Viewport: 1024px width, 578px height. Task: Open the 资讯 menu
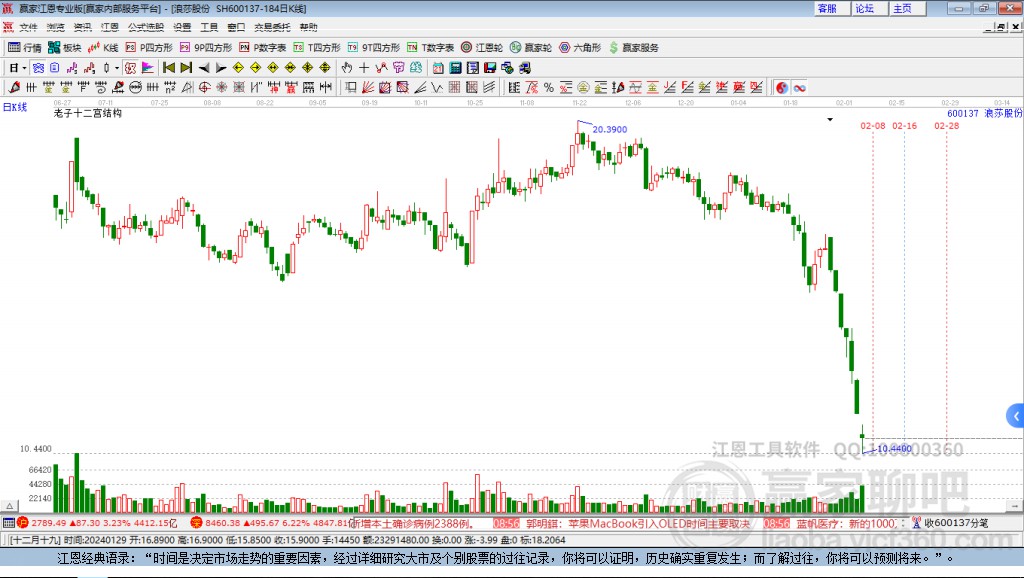[82, 27]
